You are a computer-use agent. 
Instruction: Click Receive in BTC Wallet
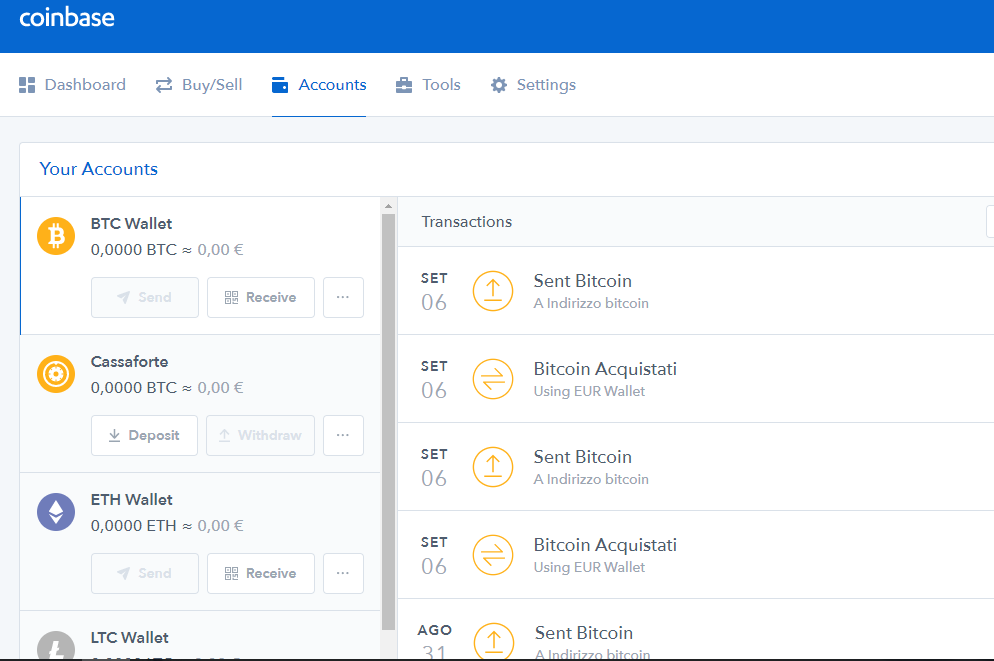pos(261,297)
